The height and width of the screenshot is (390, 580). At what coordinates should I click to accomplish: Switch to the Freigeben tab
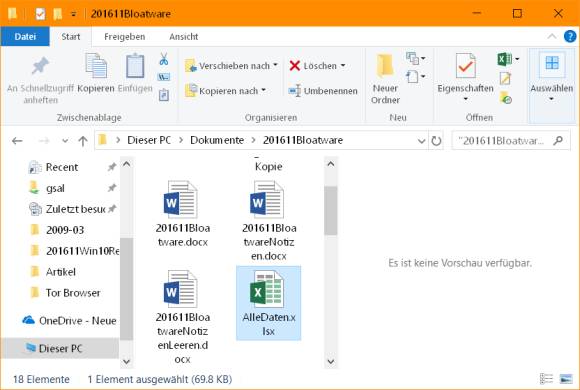125,37
